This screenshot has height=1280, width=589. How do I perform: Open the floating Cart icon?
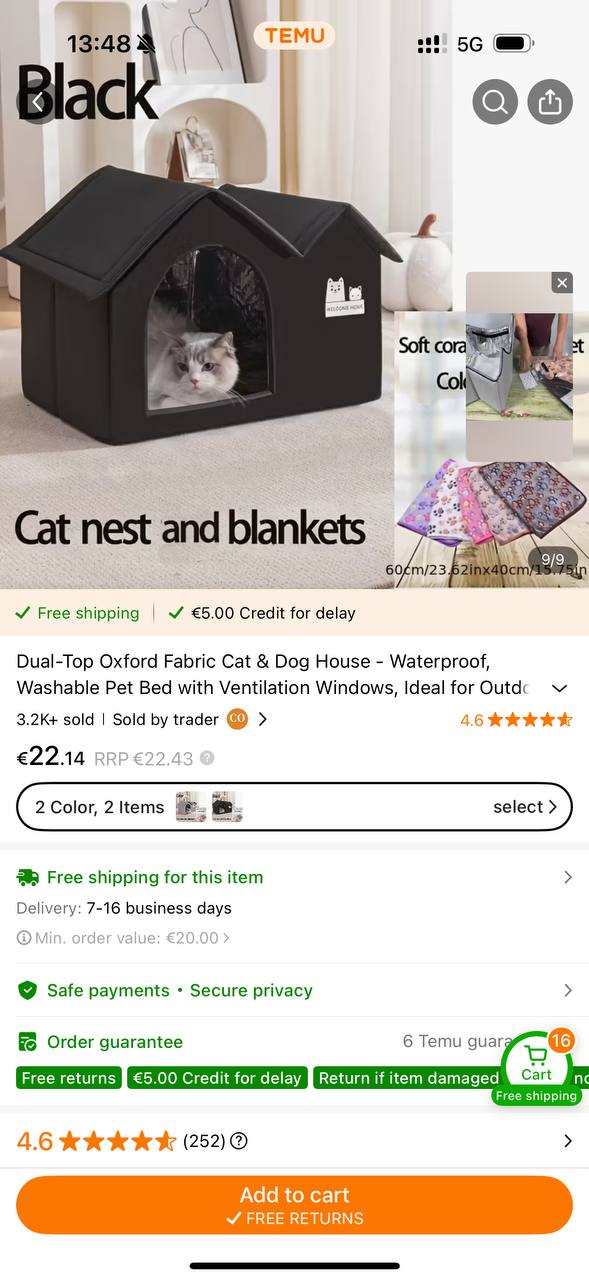[536, 1065]
